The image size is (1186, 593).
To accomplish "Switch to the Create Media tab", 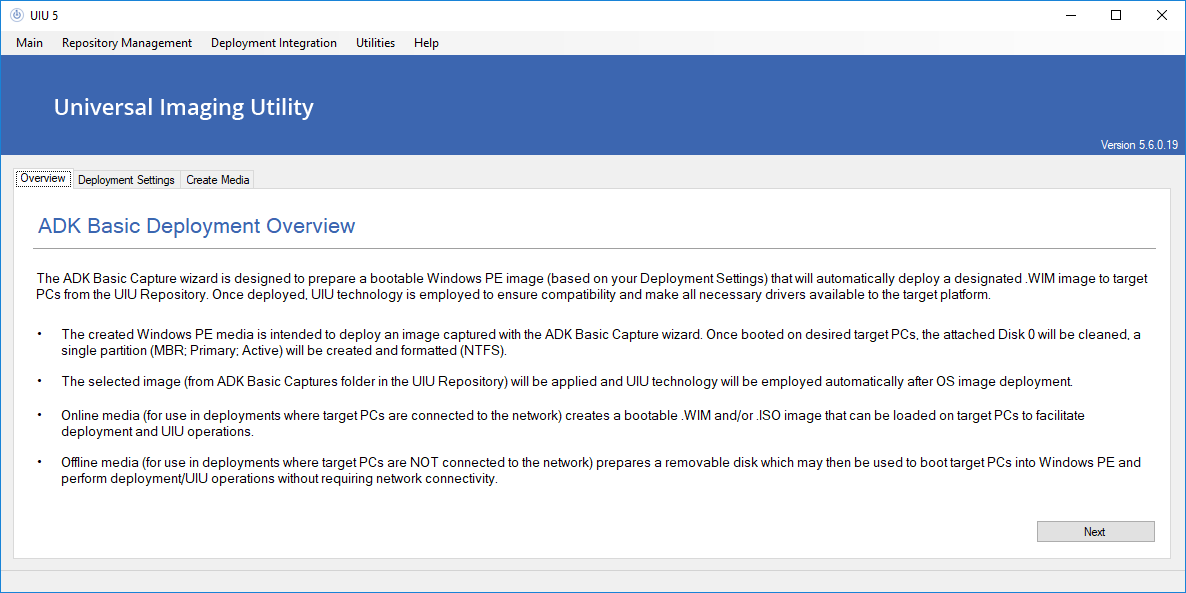I will point(218,180).
